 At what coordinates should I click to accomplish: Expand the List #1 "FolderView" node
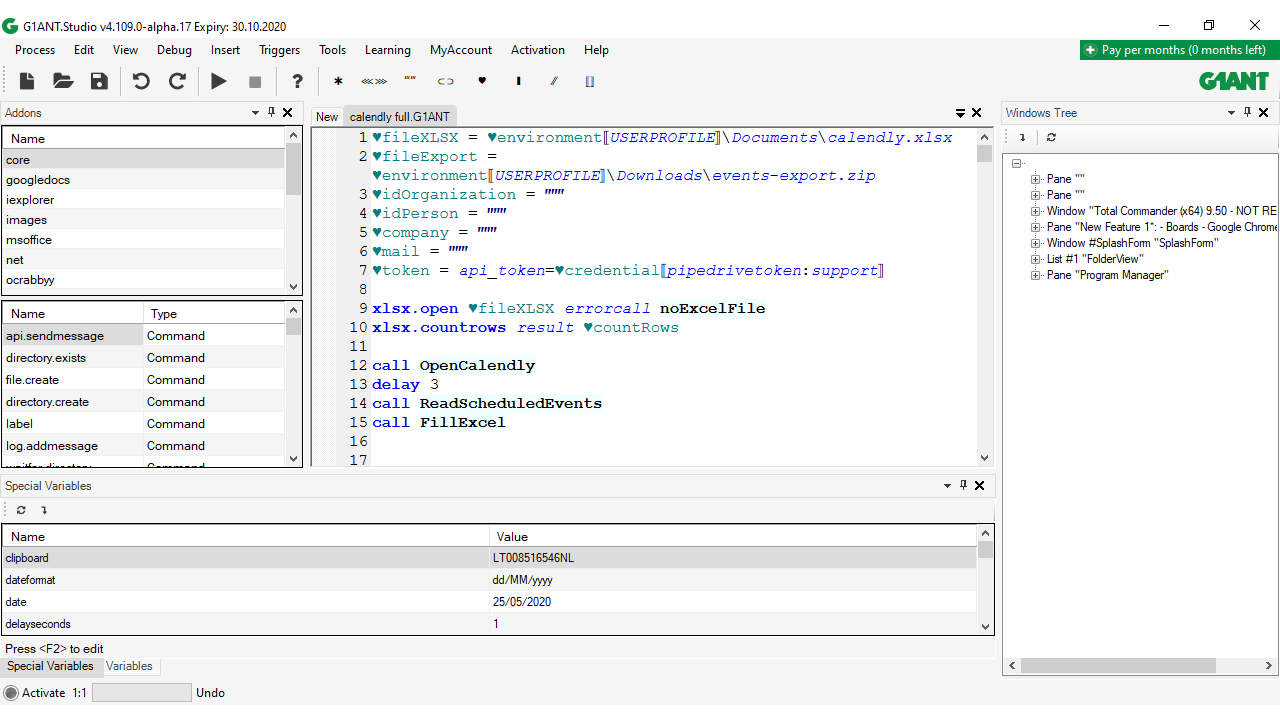(x=1036, y=259)
